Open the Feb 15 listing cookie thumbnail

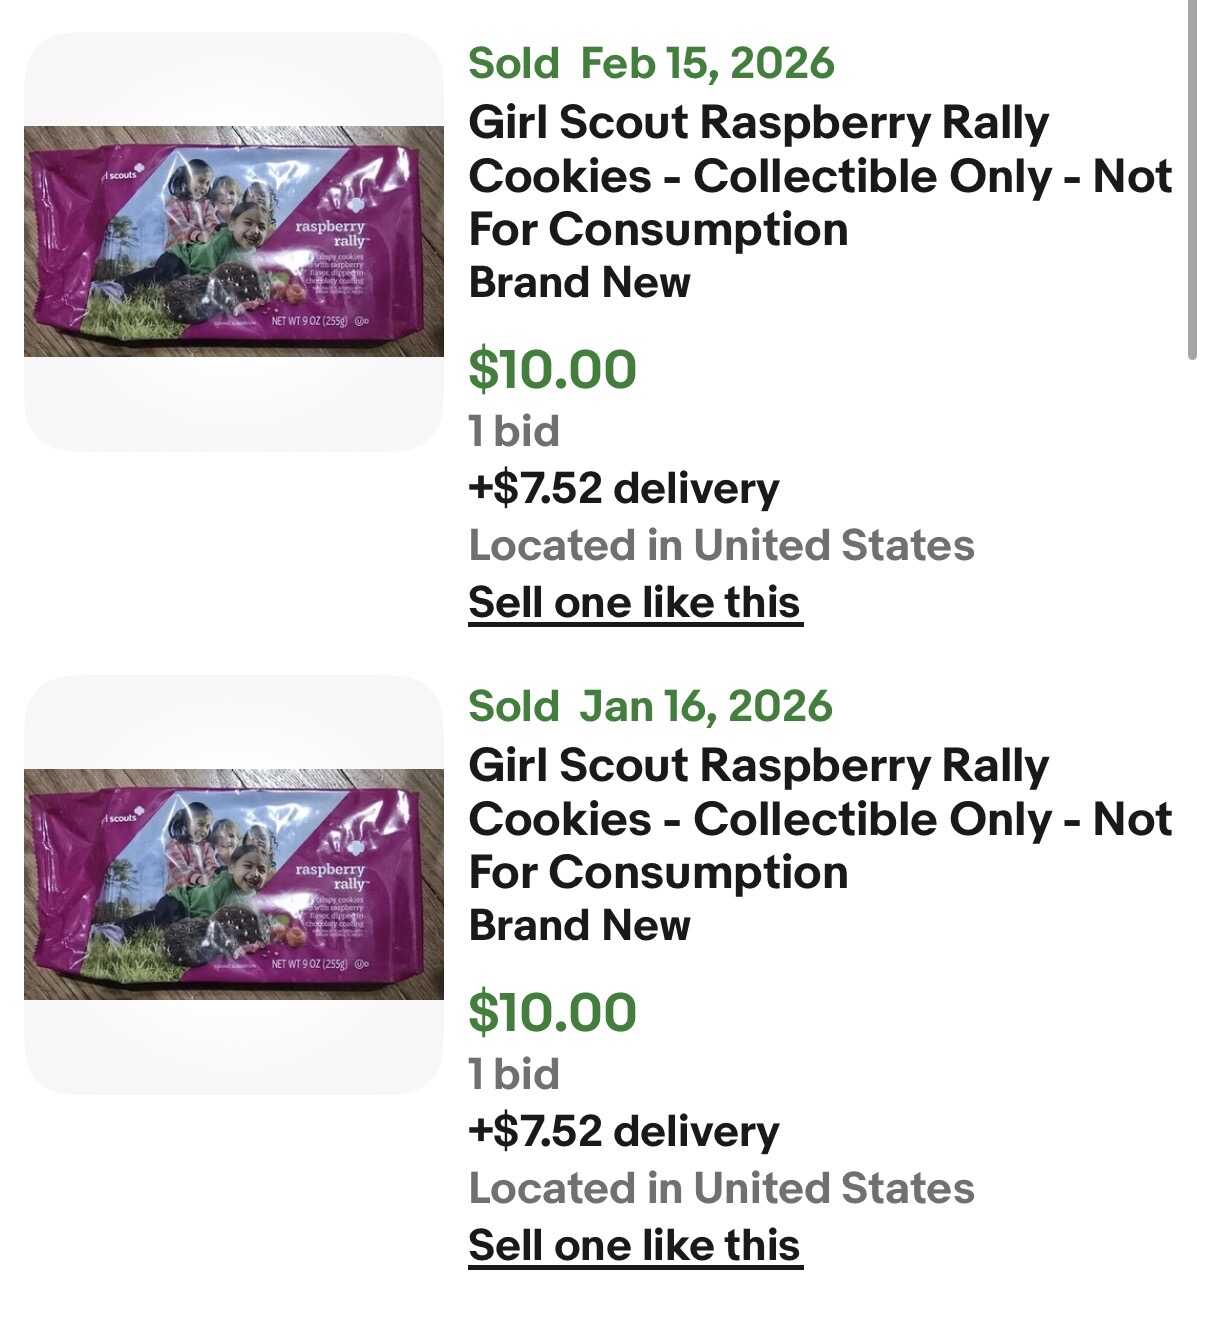233,241
